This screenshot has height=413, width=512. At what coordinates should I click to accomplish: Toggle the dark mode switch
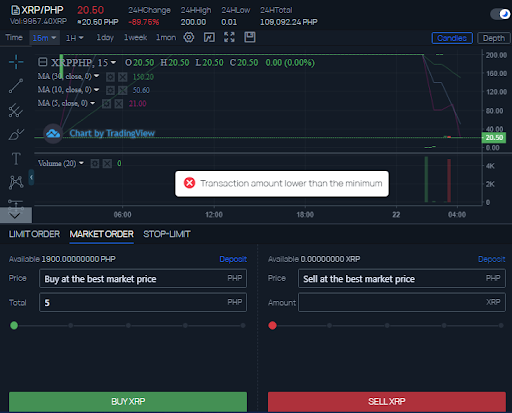click(501, 14)
